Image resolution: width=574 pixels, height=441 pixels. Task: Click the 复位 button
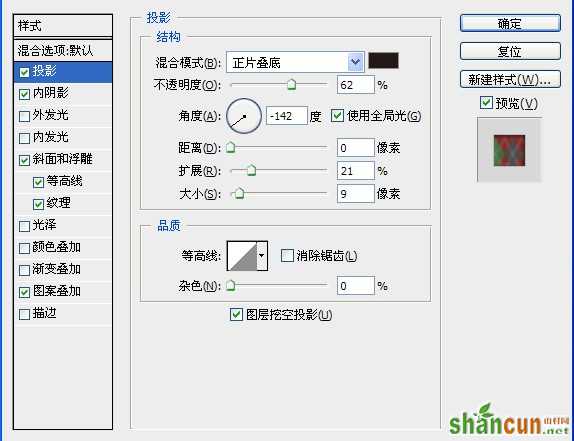[510, 51]
